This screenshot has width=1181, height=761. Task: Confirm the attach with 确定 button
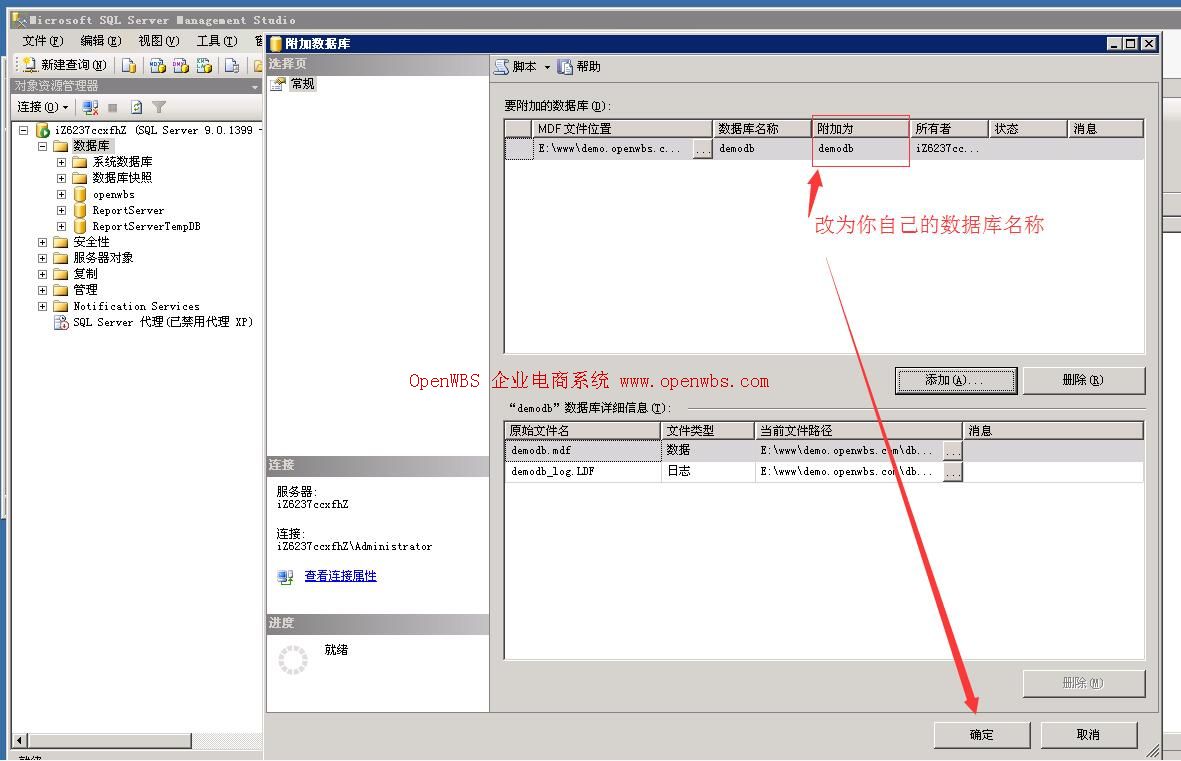tap(981, 735)
